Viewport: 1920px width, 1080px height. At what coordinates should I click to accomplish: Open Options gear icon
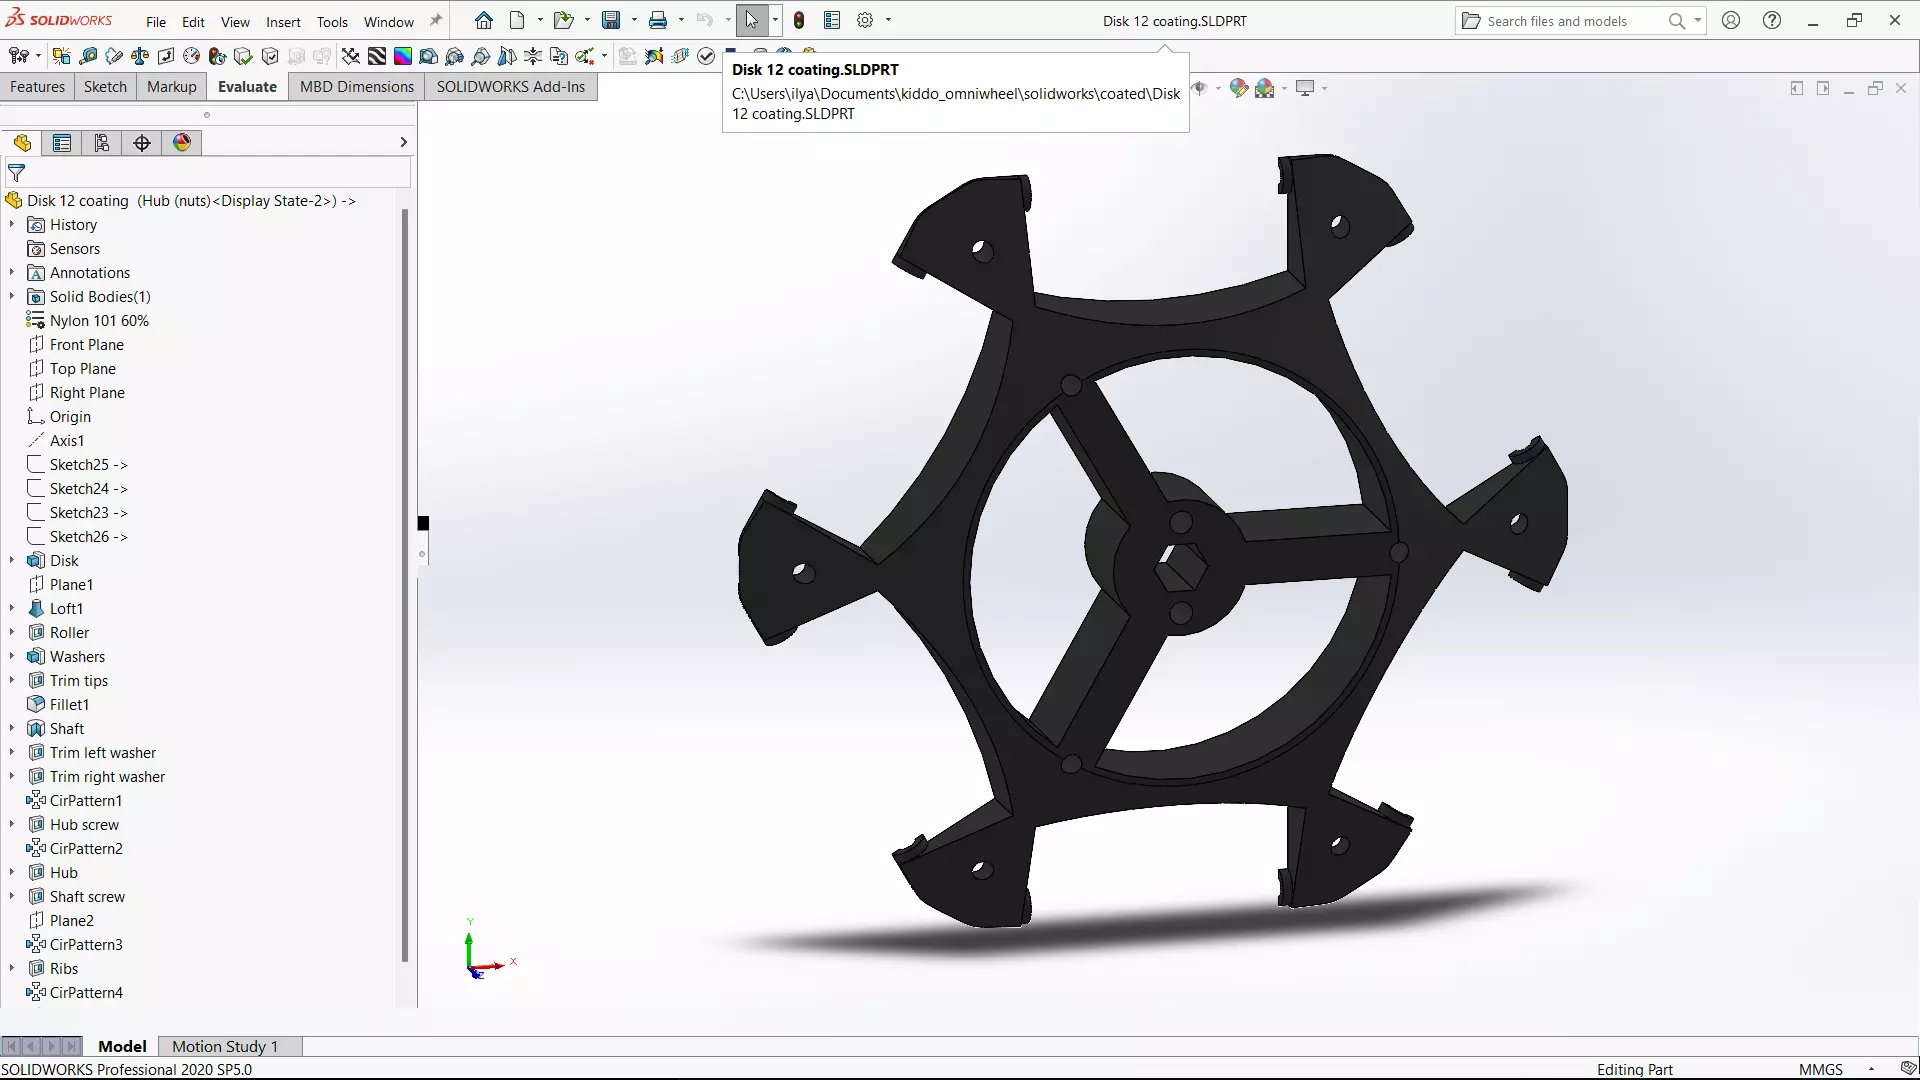click(x=865, y=20)
